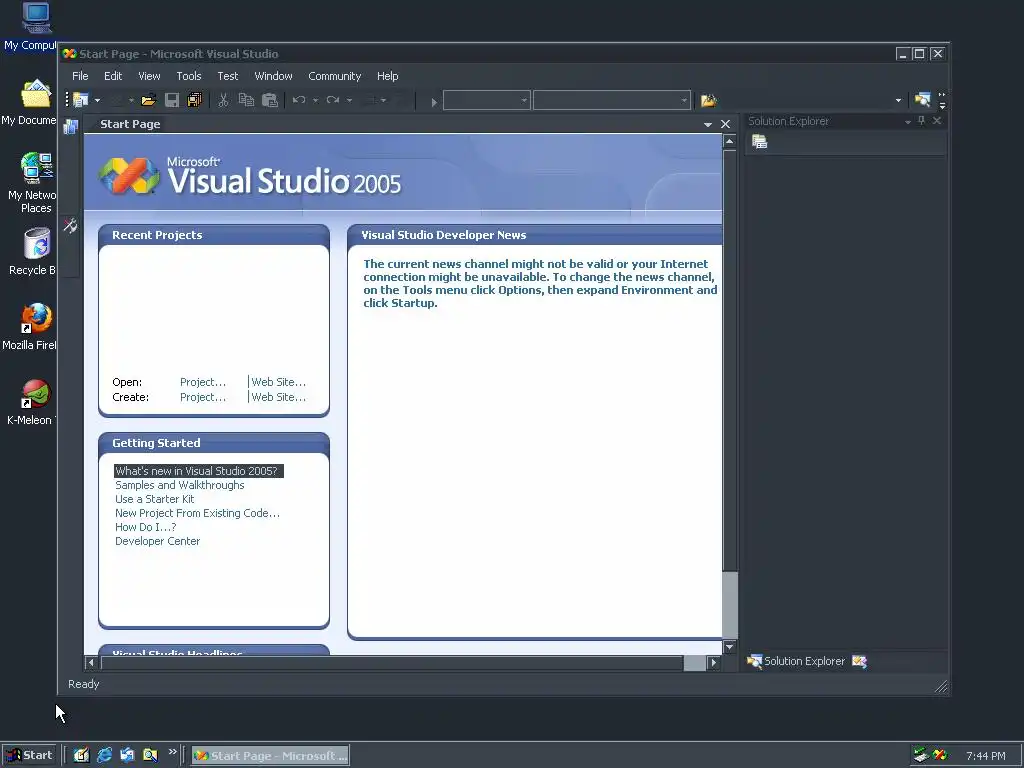Viewport: 1024px width, 768px height.
Task: Click the Open Web Site... link
Action: coord(278,382)
